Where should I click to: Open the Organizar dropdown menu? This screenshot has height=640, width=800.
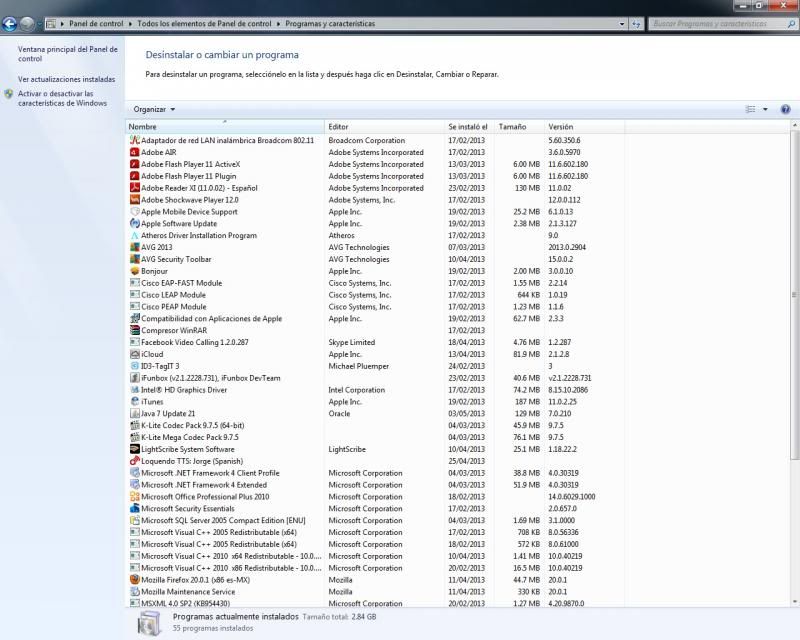(x=154, y=109)
